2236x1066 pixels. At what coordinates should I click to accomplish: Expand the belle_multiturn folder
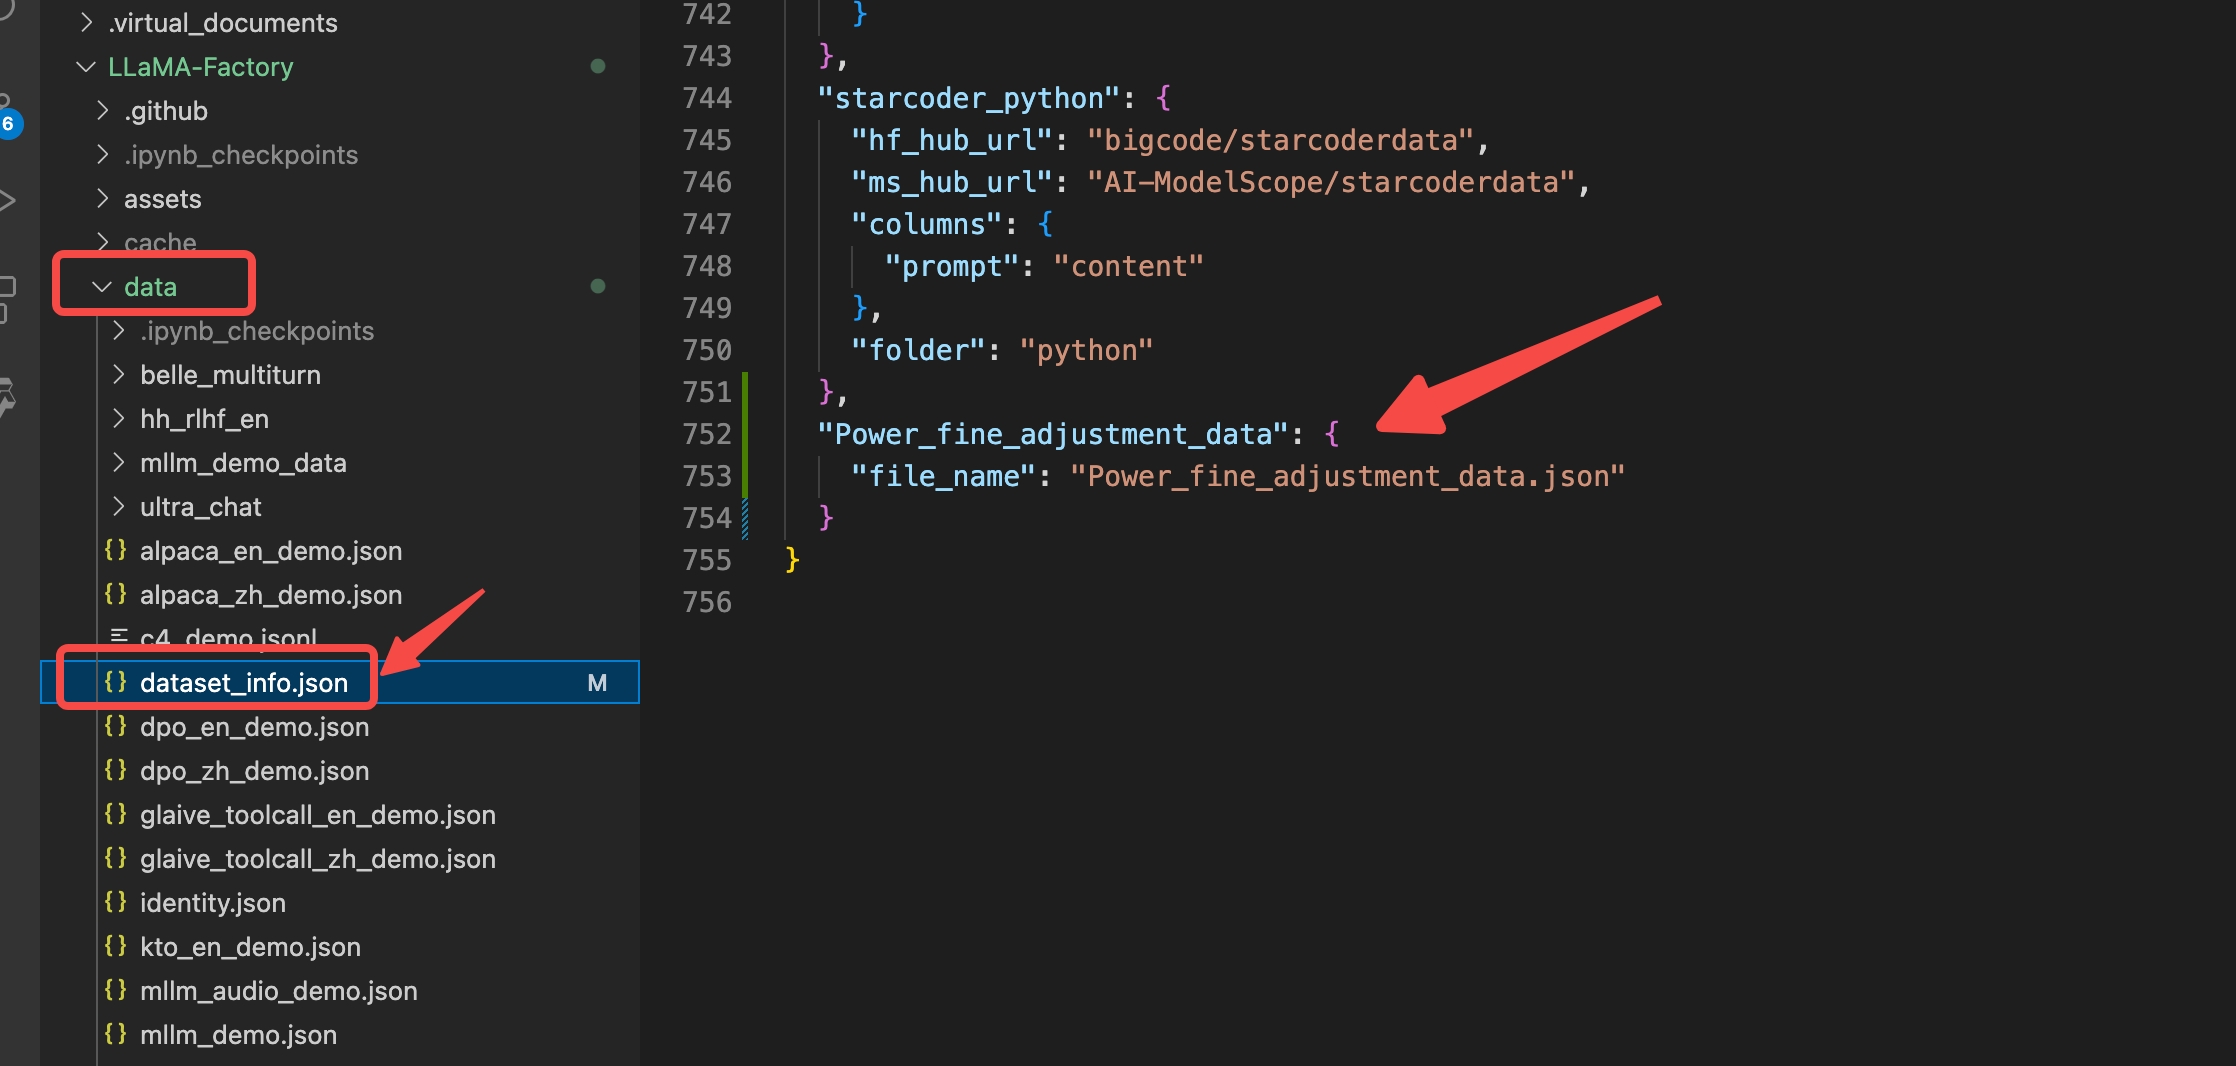tap(119, 375)
